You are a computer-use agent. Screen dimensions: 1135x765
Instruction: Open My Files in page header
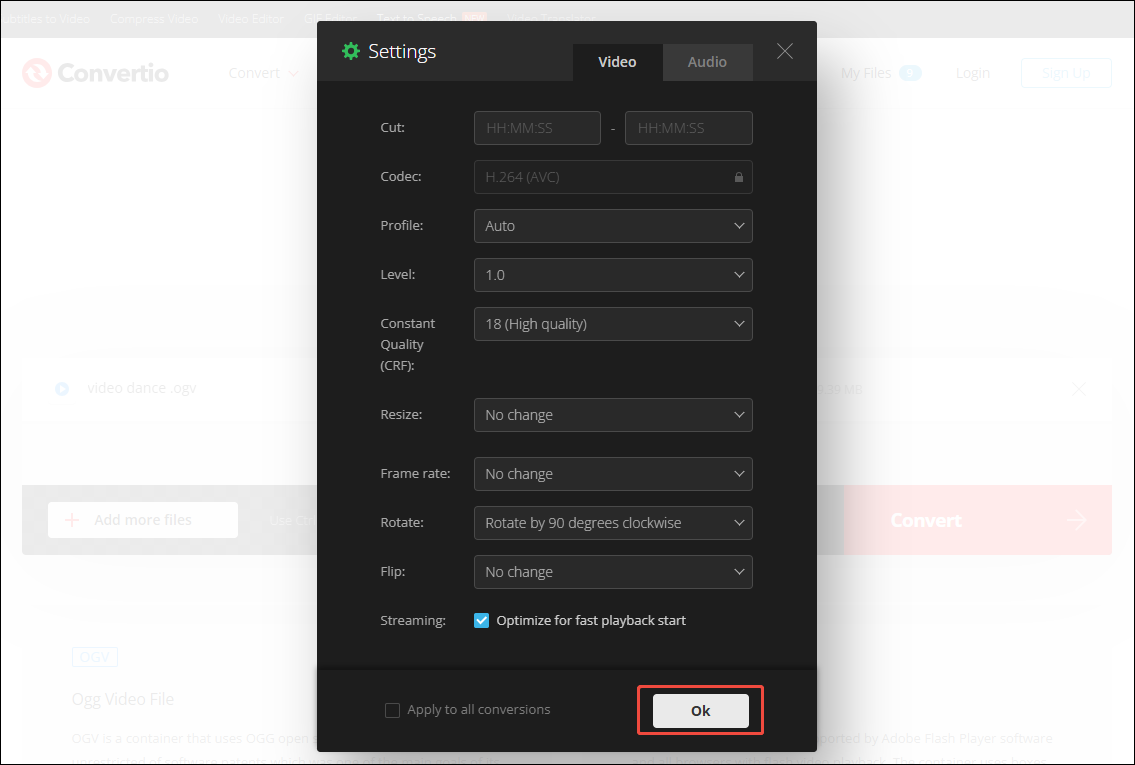pos(866,73)
